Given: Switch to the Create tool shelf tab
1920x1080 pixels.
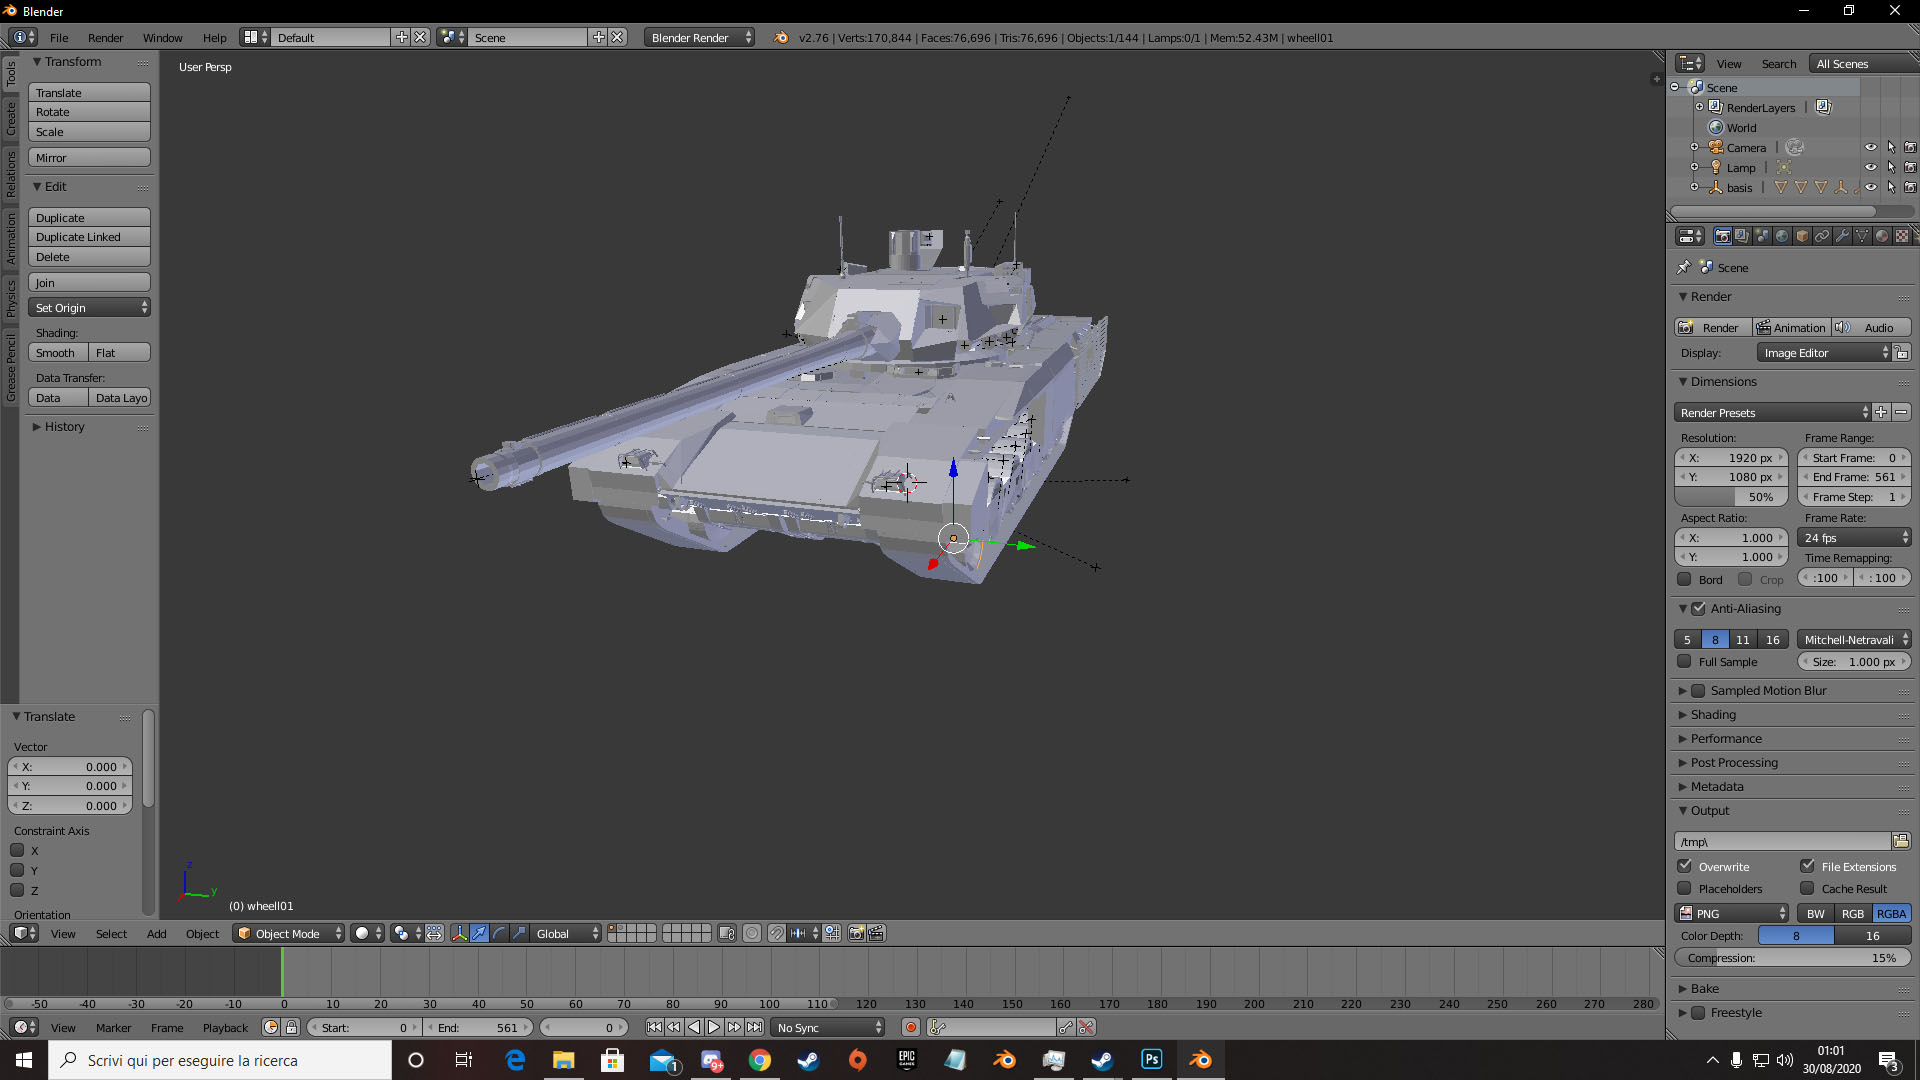Looking at the screenshot, I should [11, 118].
